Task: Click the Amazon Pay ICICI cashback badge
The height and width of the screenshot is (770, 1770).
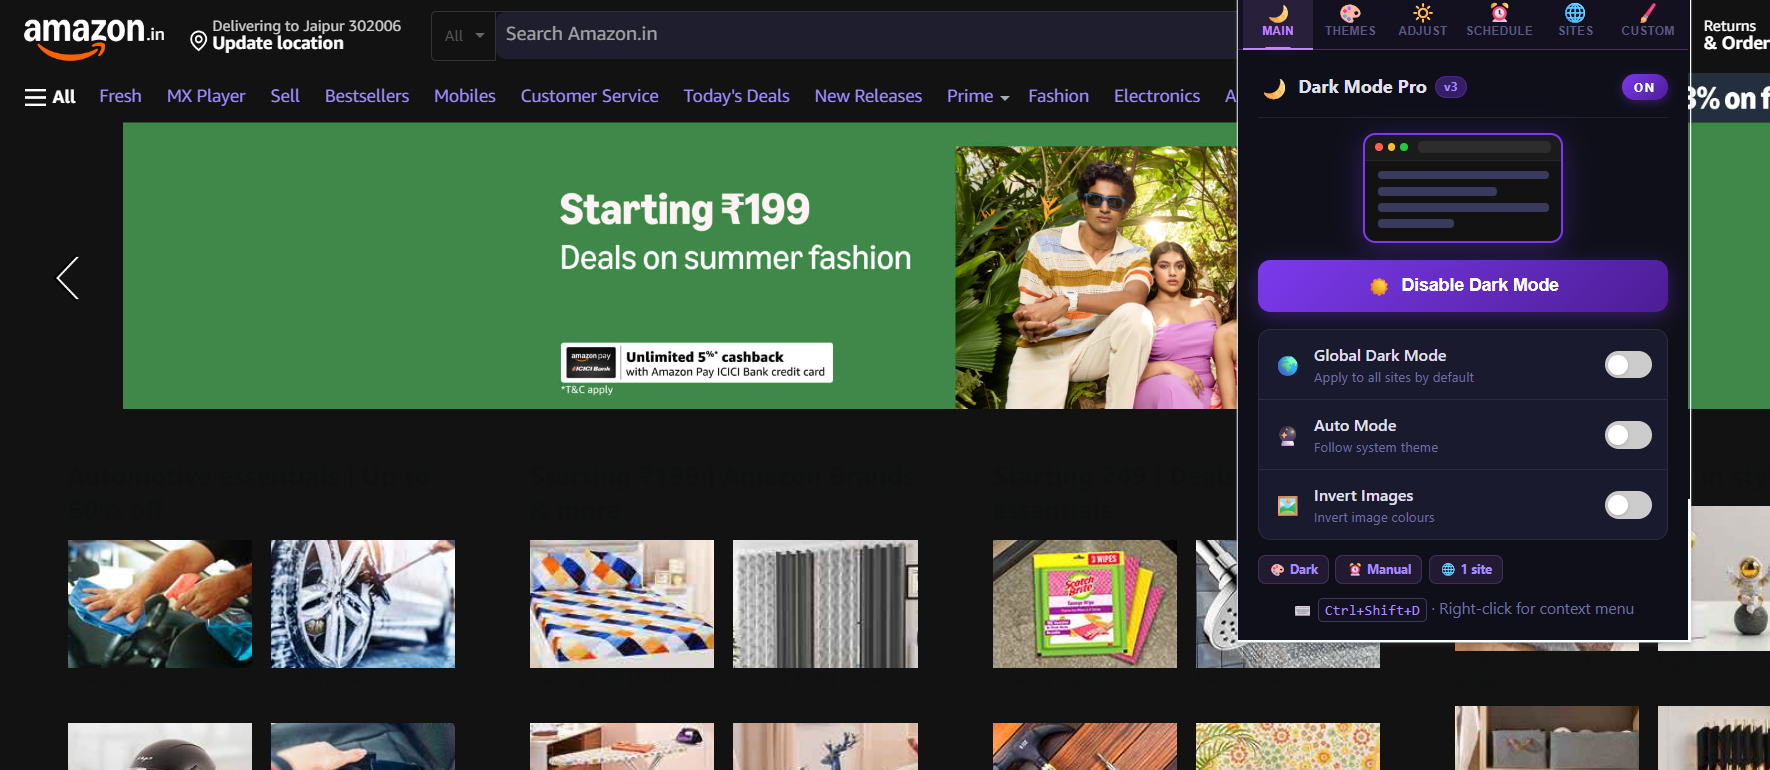Action: pos(697,363)
